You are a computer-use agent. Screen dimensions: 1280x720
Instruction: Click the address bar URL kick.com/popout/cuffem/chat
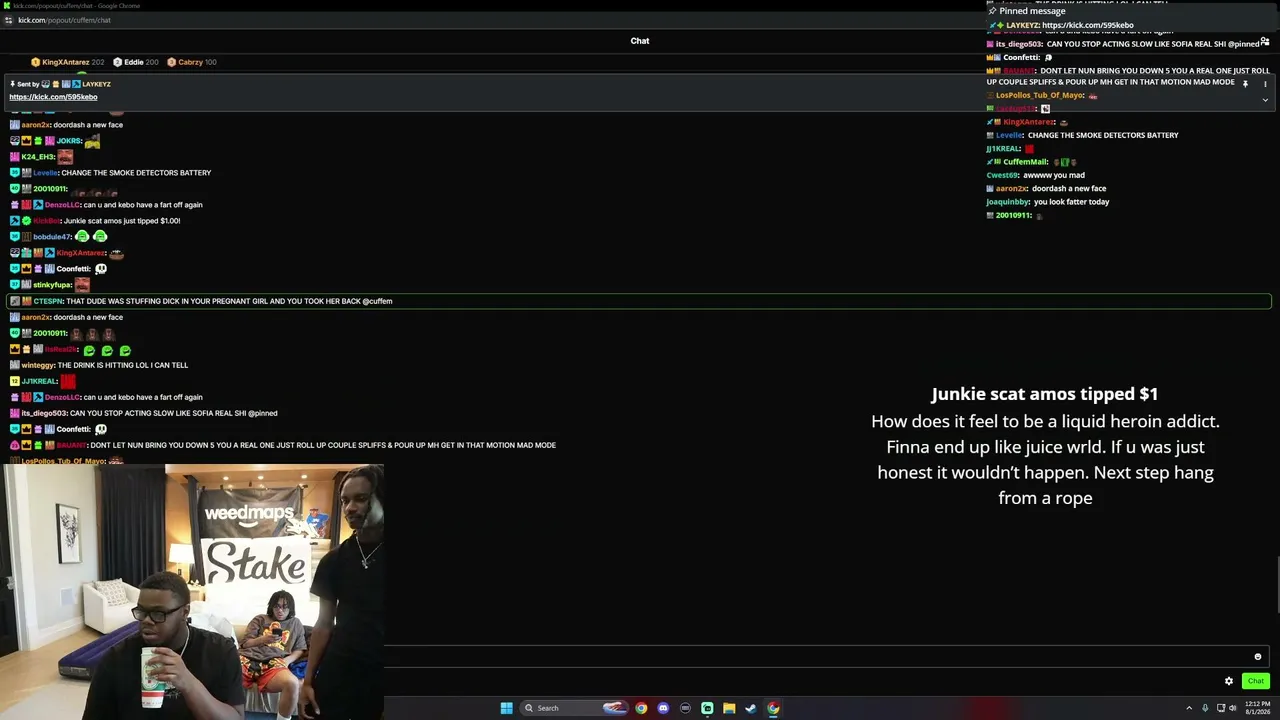64,20
